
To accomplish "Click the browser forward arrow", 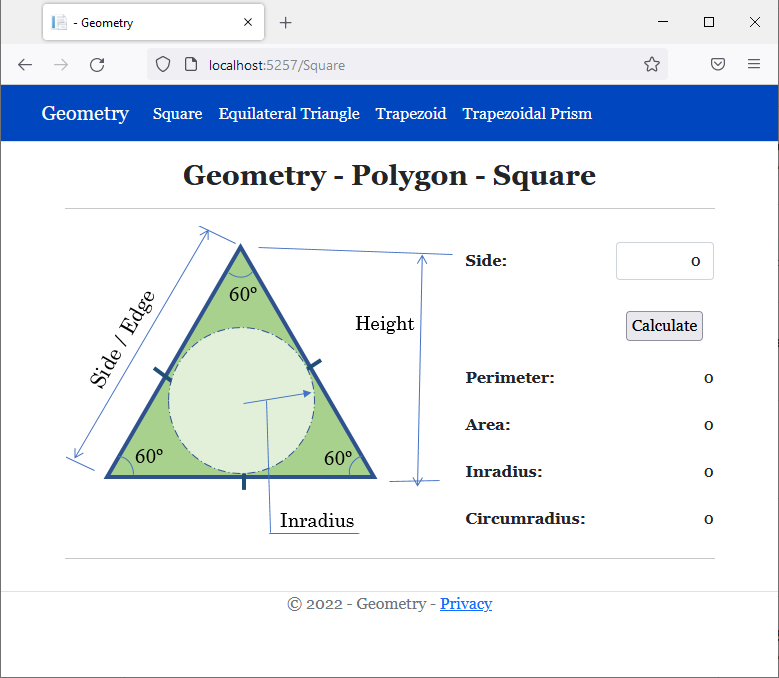I will 61,65.
